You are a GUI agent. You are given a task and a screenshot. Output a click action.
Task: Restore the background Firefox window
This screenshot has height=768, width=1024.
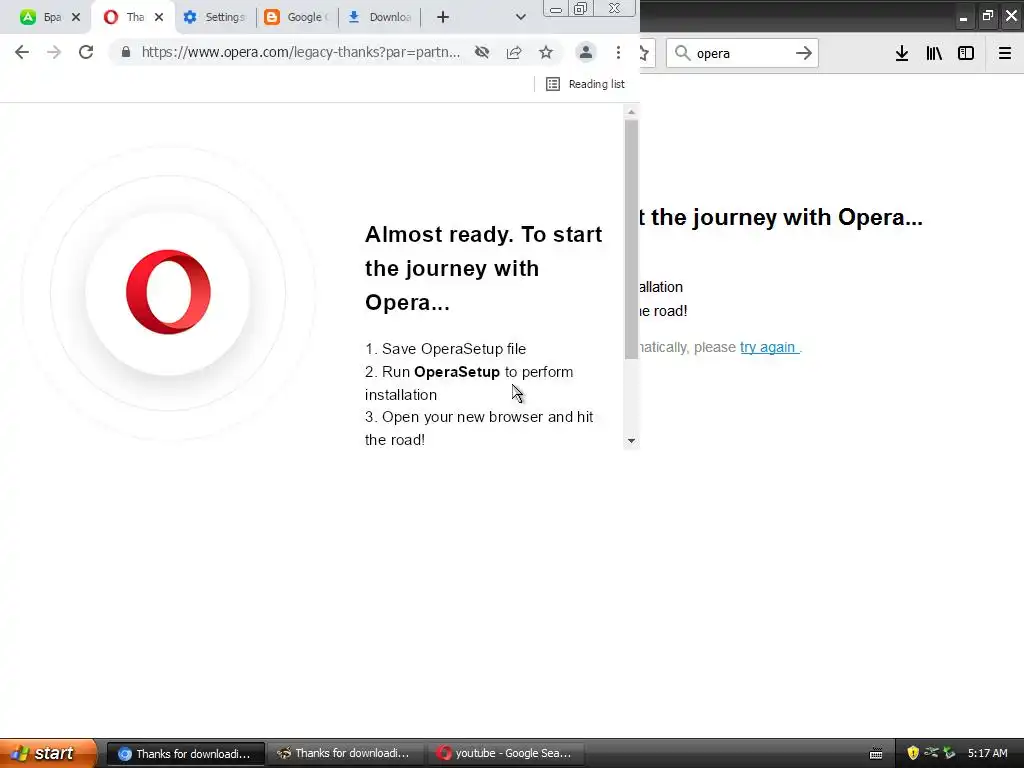pos(987,16)
